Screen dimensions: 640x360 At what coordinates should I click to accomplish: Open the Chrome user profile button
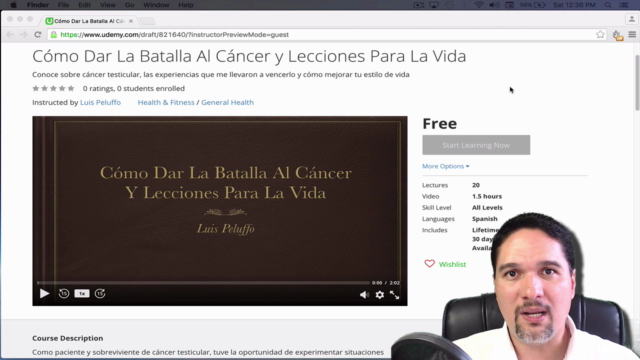[x=631, y=19]
